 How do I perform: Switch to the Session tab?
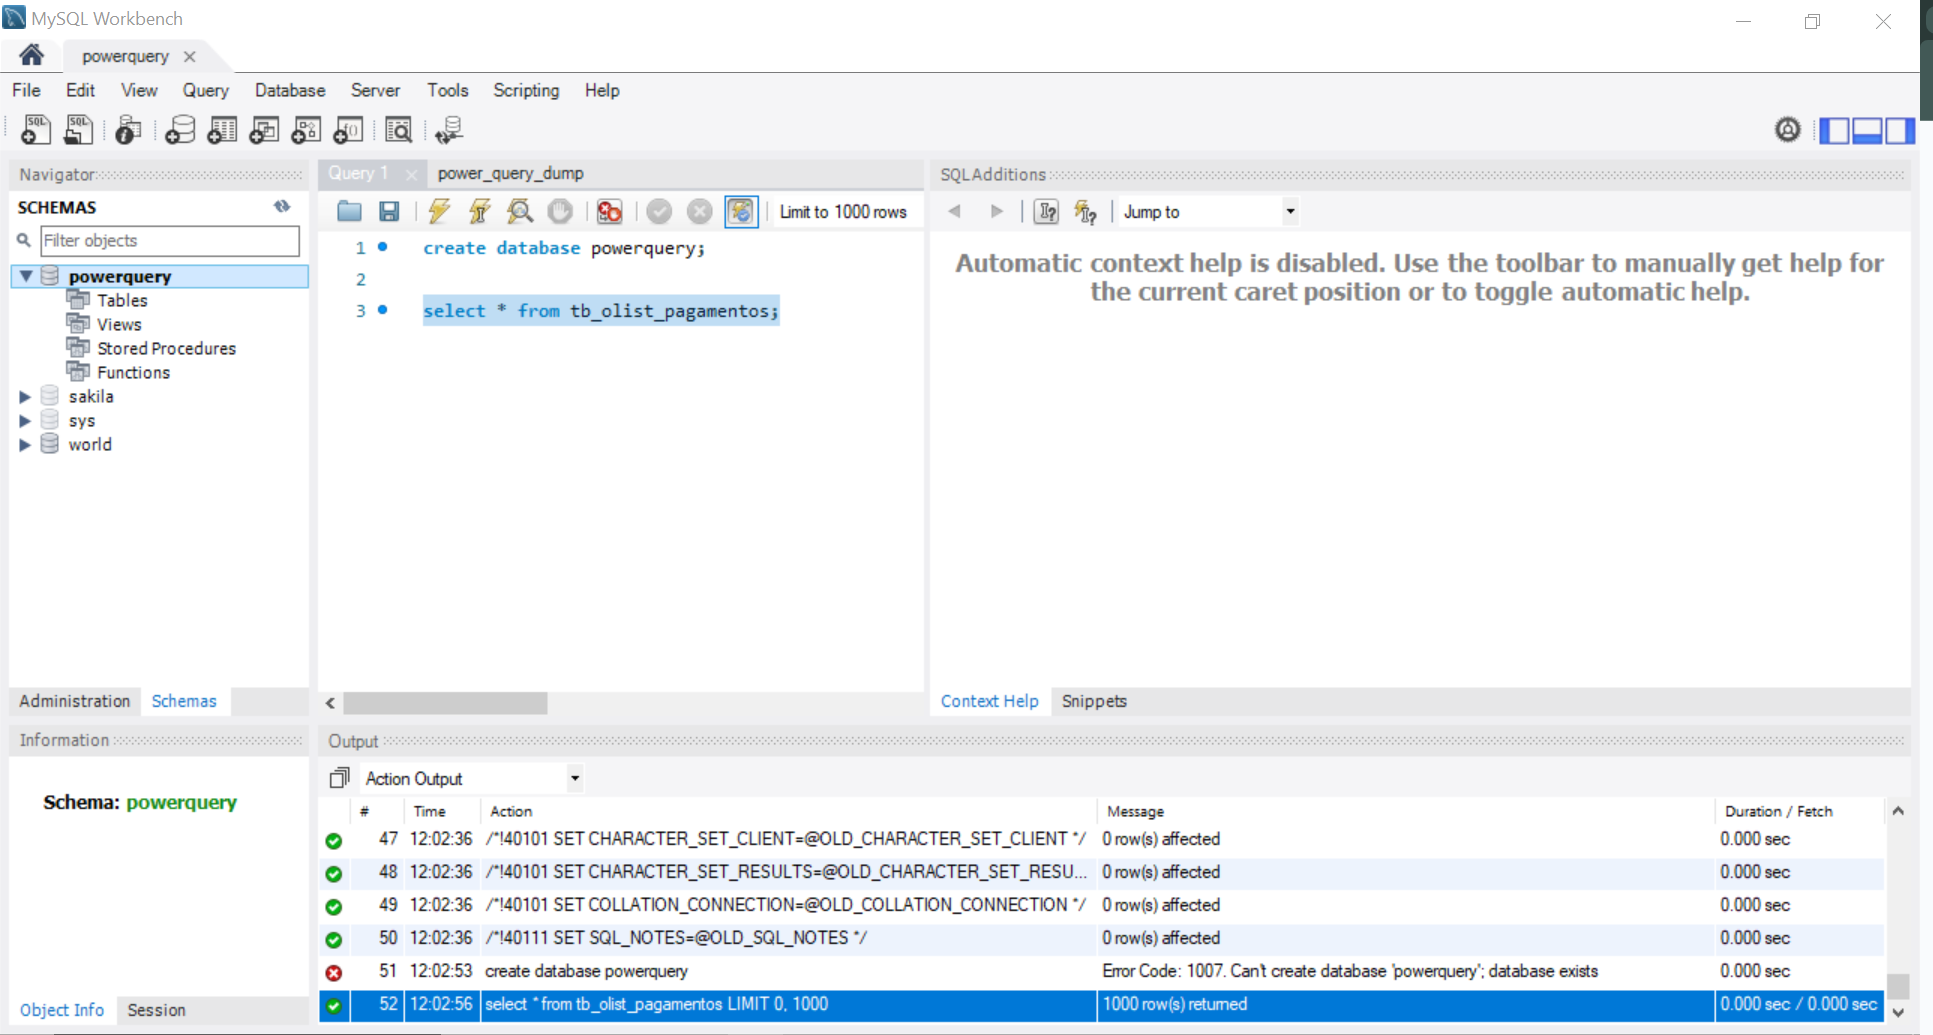156,1010
